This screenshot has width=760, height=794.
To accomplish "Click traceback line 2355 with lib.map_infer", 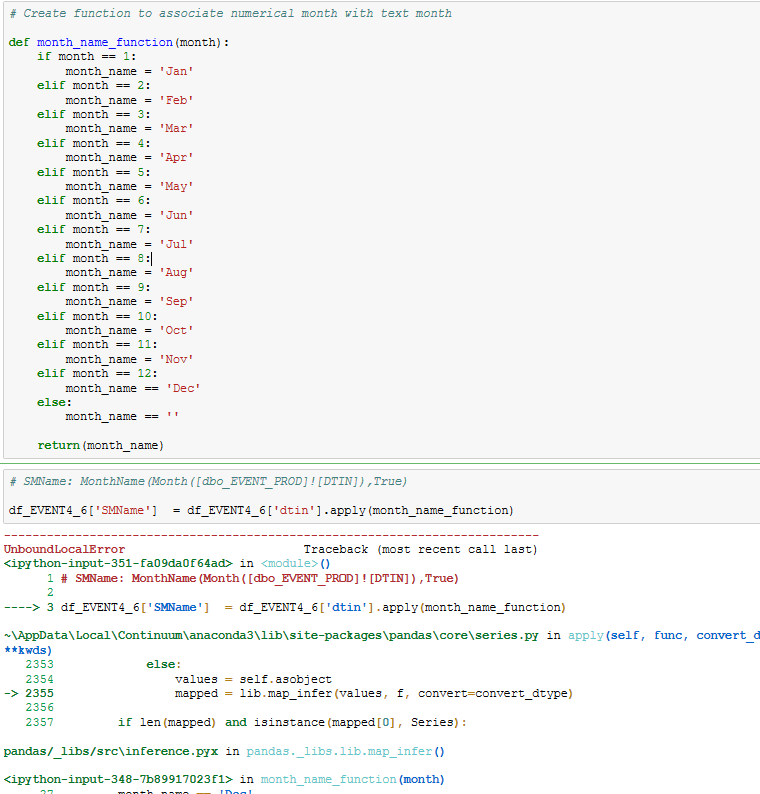I will (289, 693).
